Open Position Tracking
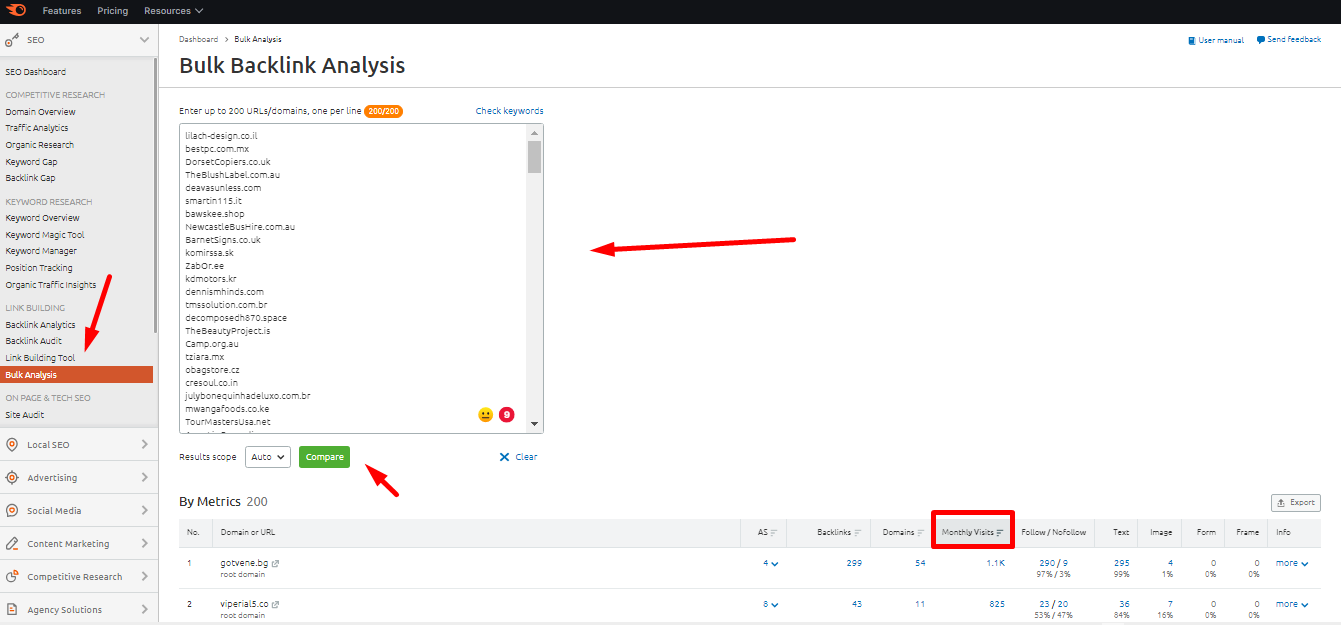 tap(39, 268)
